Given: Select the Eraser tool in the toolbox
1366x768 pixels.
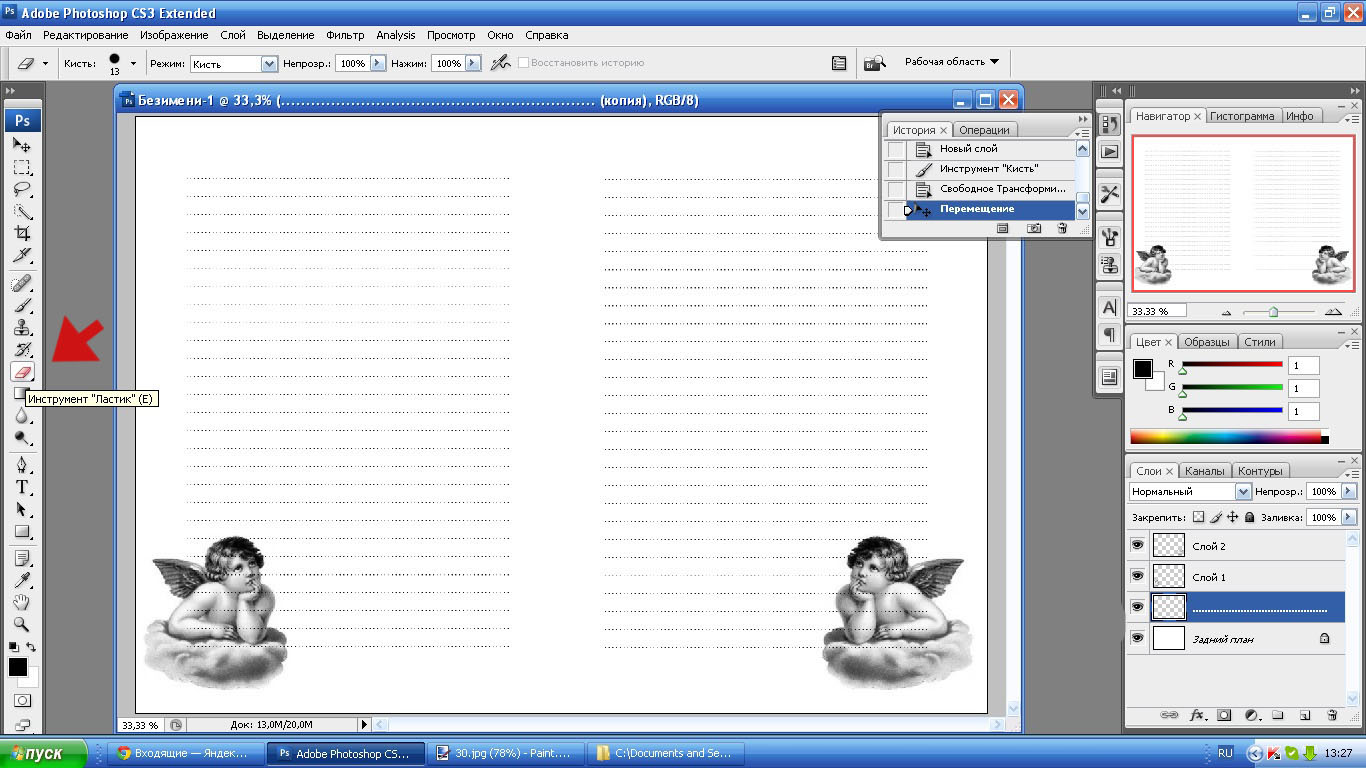Looking at the screenshot, I should (22, 371).
